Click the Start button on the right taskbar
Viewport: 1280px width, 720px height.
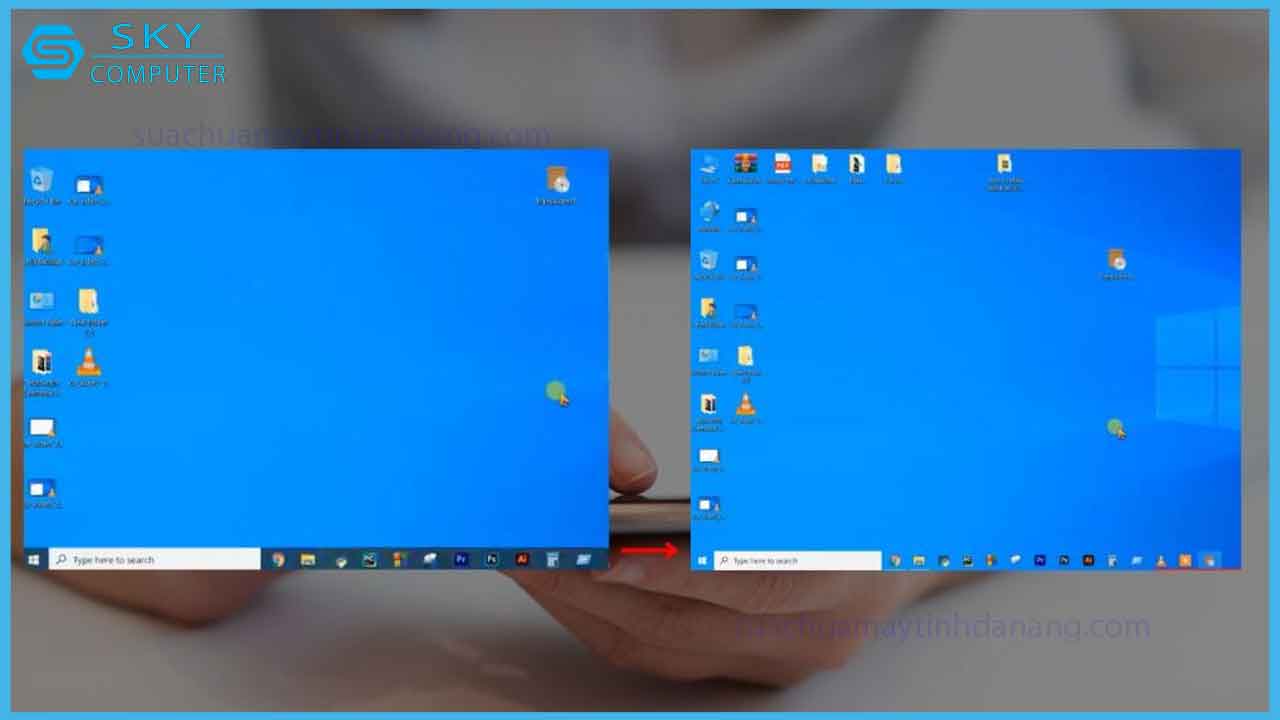[701, 561]
